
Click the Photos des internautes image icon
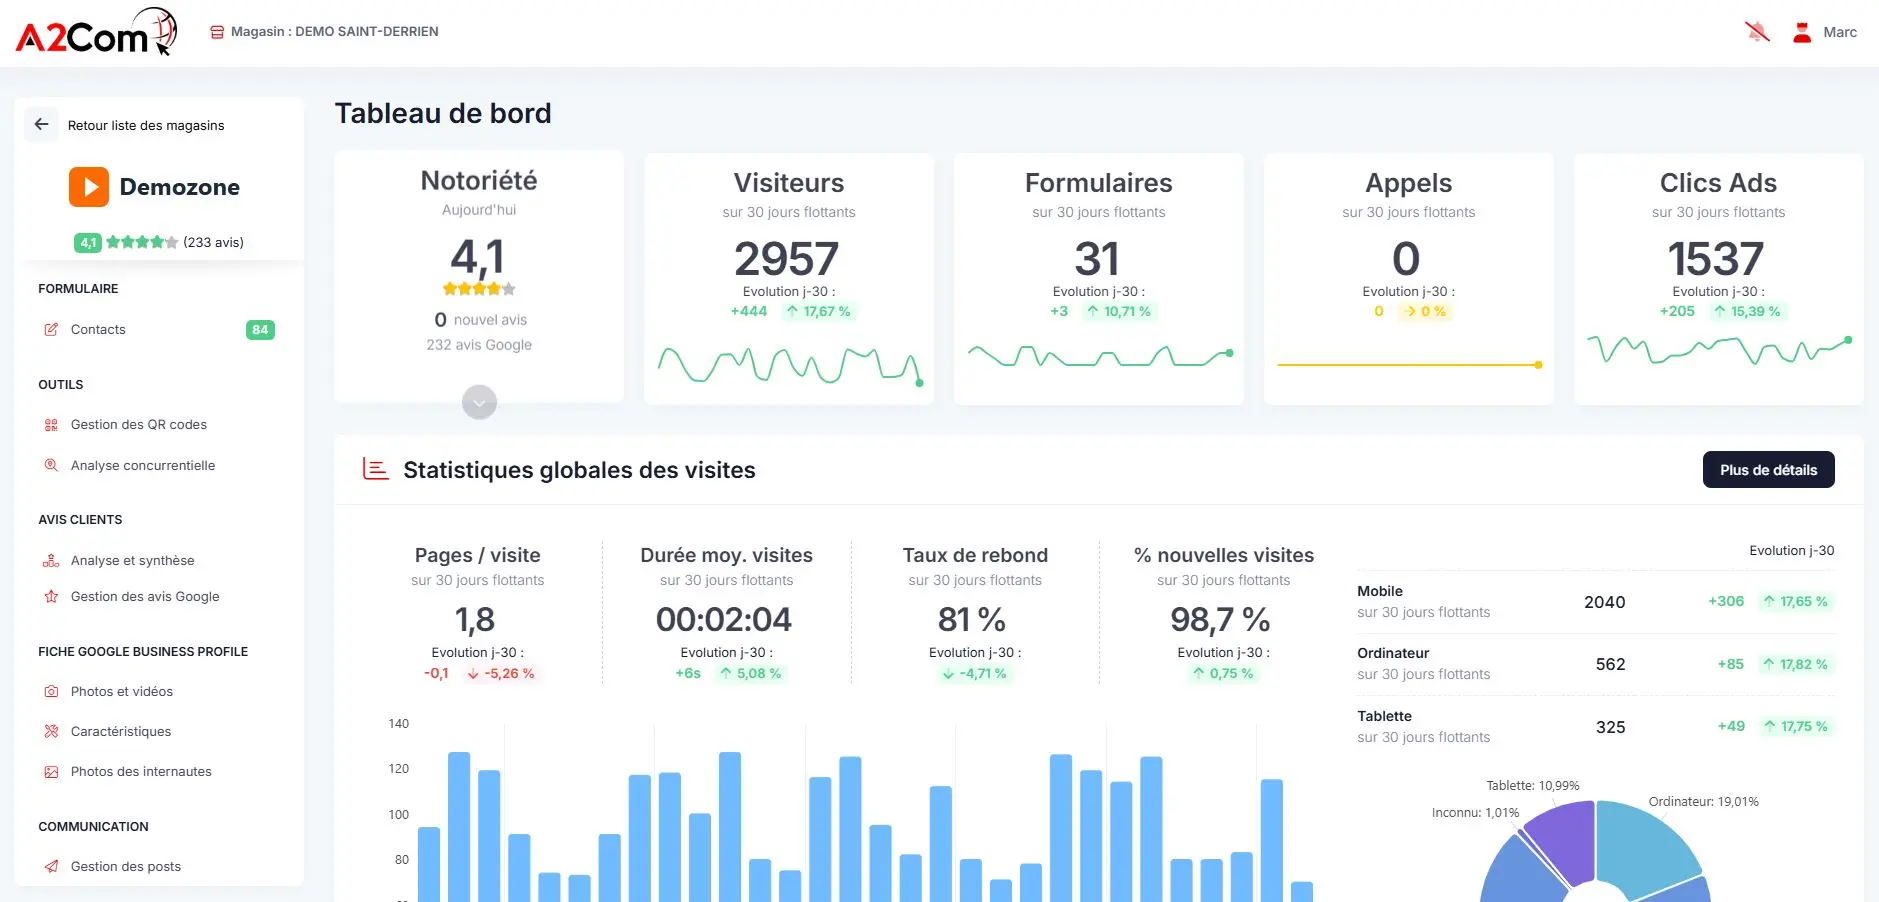pos(51,772)
